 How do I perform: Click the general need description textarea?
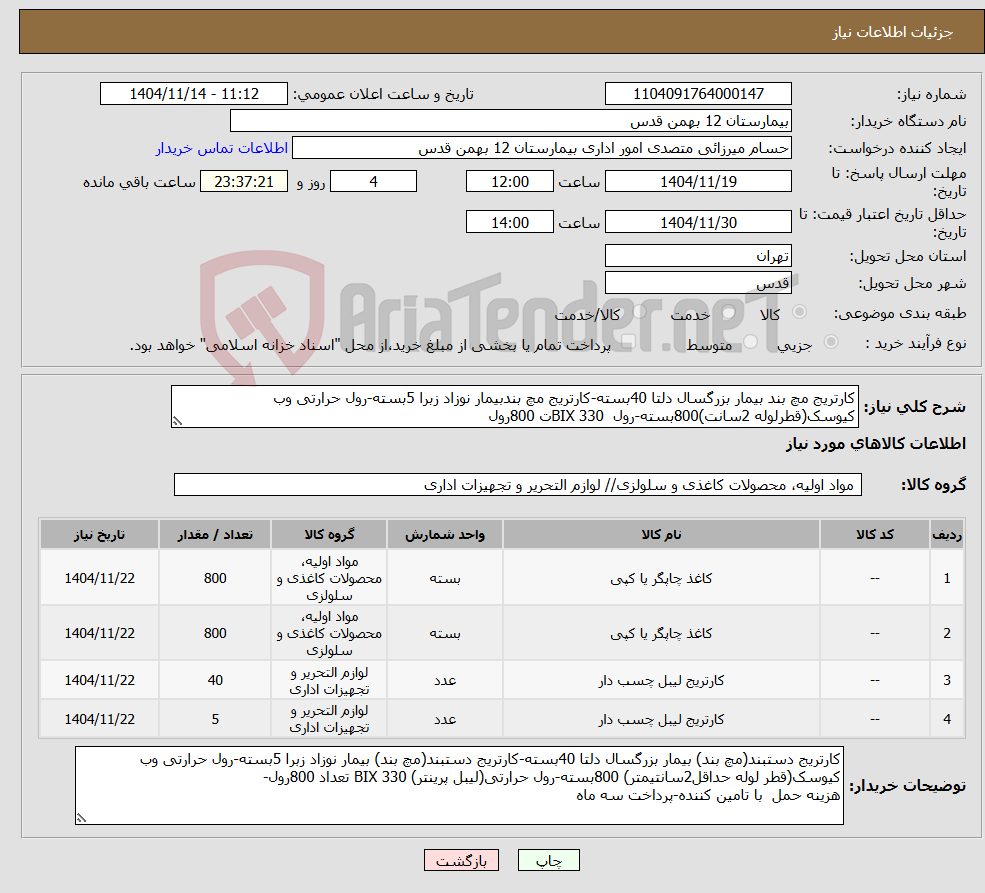(514, 406)
